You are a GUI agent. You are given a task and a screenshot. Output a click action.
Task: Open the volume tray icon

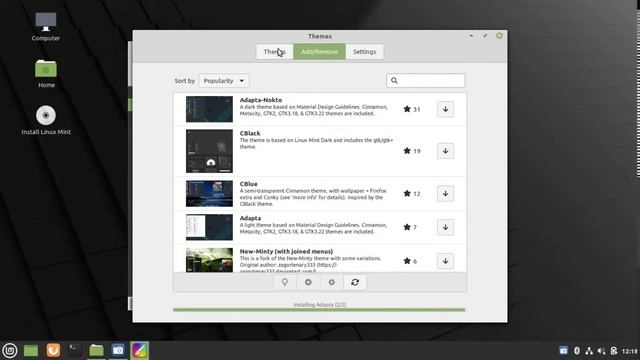point(601,351)
